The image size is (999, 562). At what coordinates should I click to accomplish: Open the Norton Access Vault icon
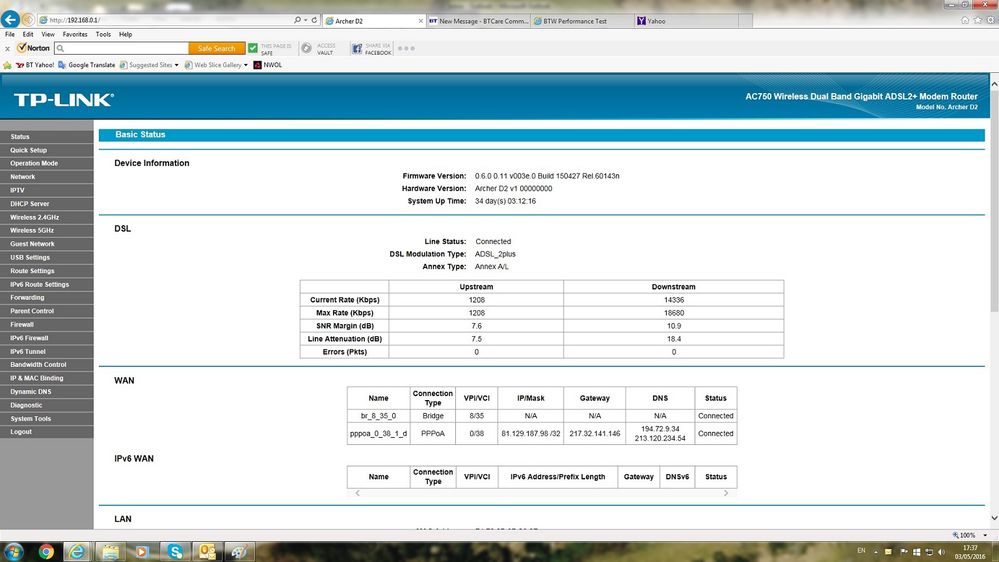(x=306, y=48)
